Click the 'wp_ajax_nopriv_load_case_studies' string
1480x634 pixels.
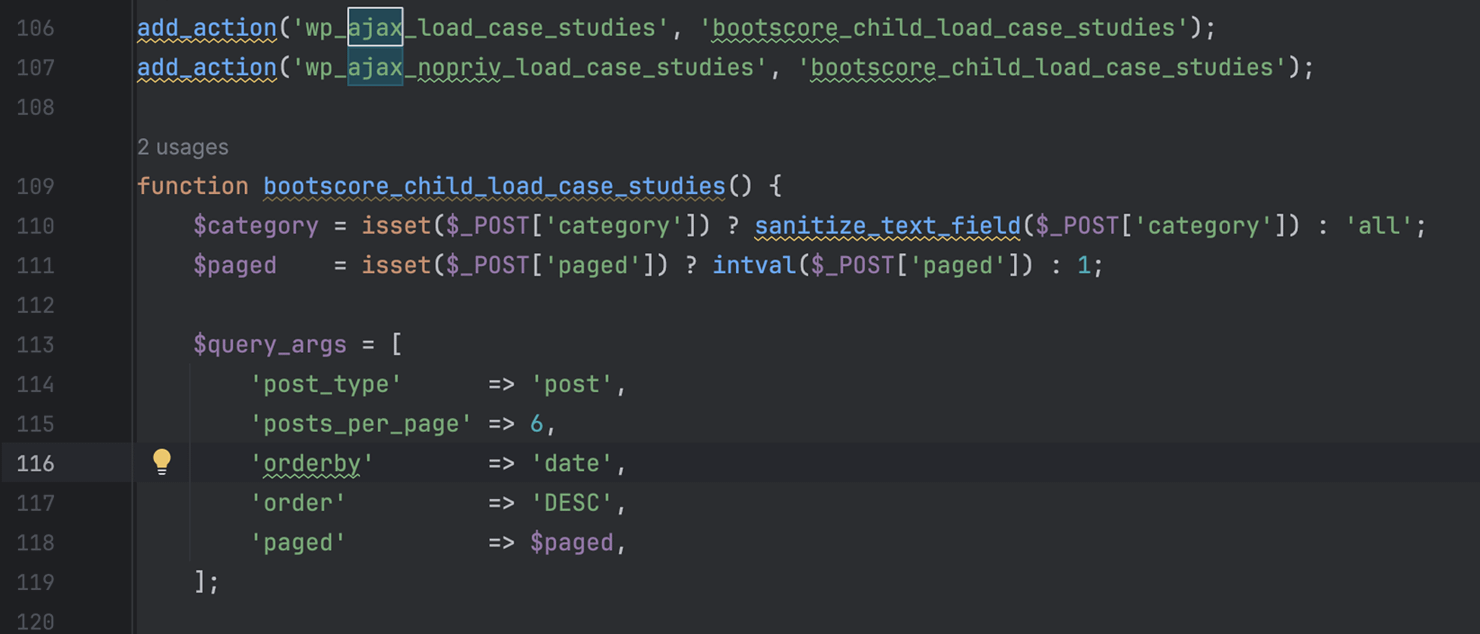coord(523,68)
